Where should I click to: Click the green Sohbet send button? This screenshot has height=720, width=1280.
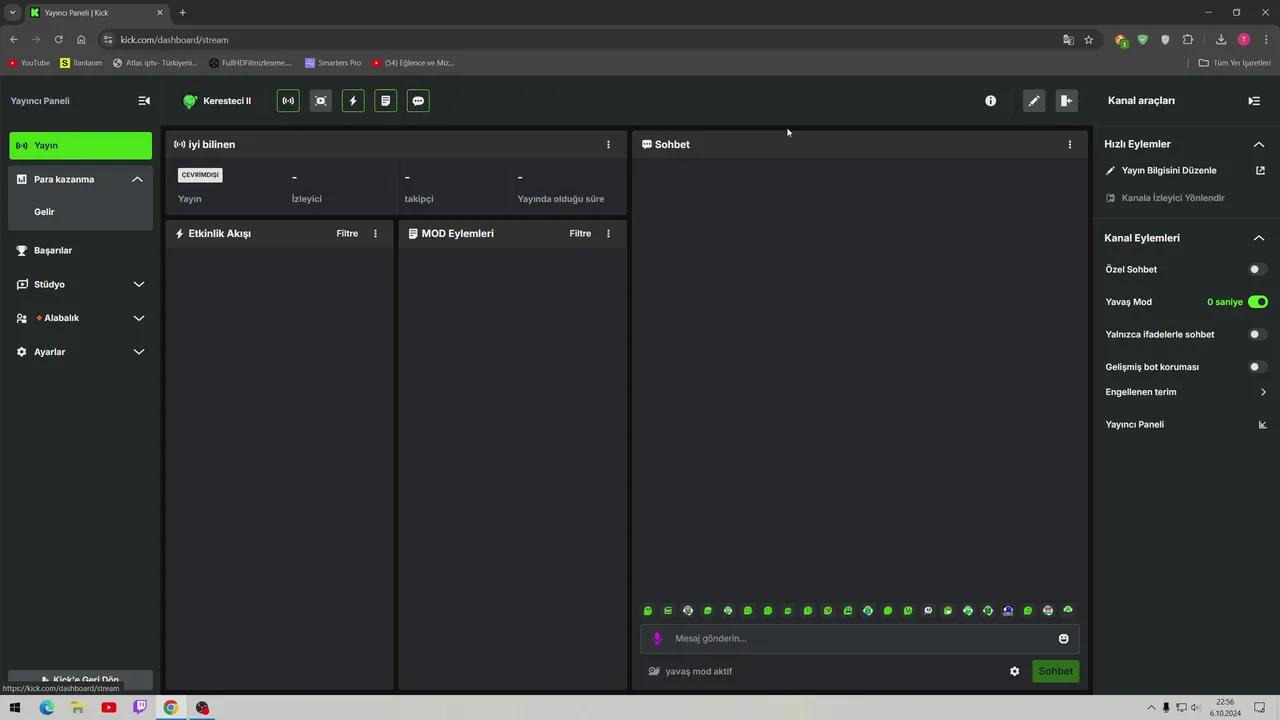pyautogui.click(x=1055, y=671)
